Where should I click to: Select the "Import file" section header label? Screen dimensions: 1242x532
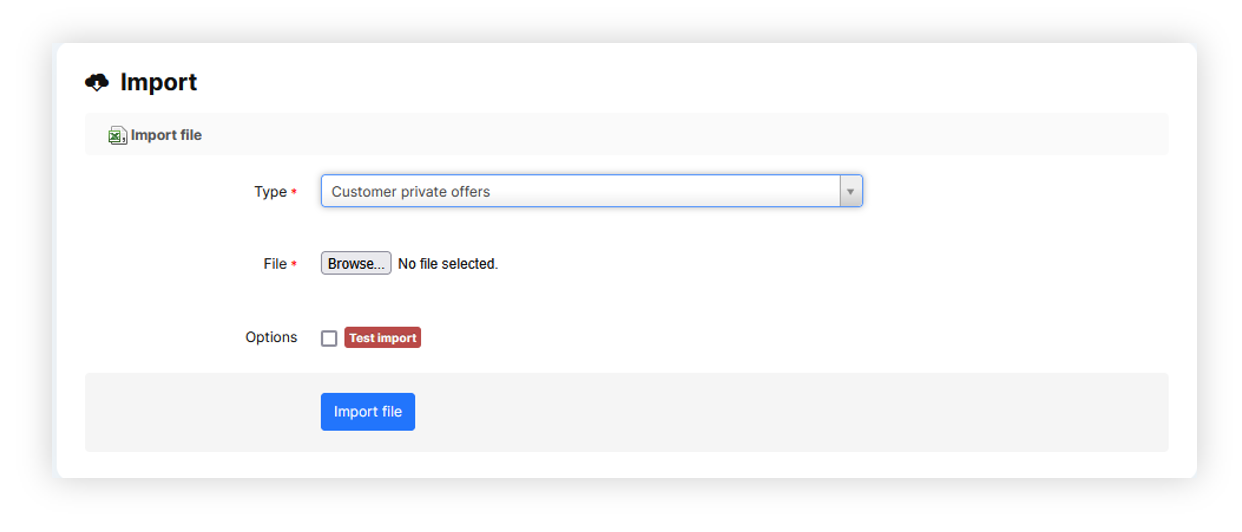pos(166,135)
